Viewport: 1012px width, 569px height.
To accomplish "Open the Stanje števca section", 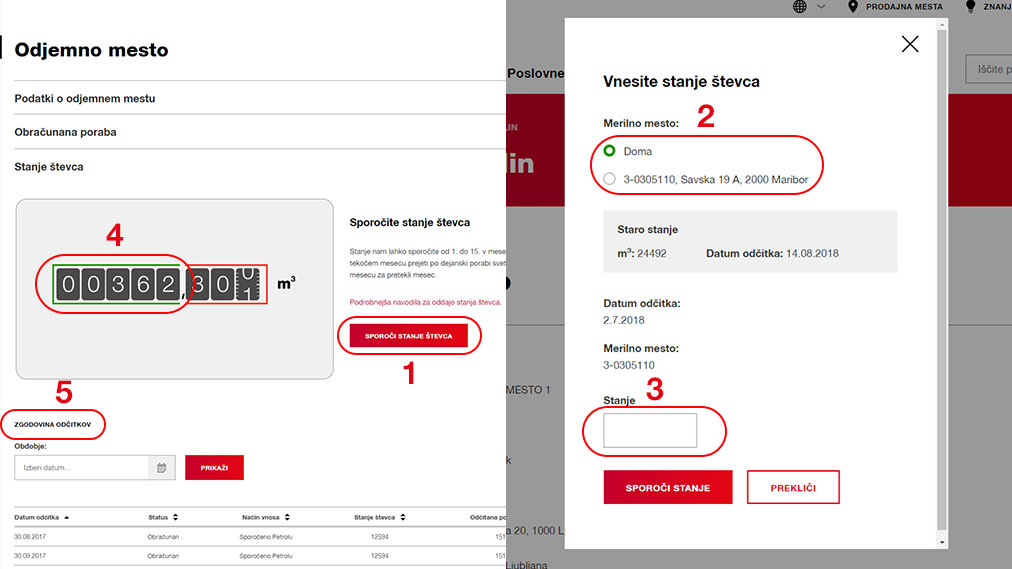I will coord(49,167).
